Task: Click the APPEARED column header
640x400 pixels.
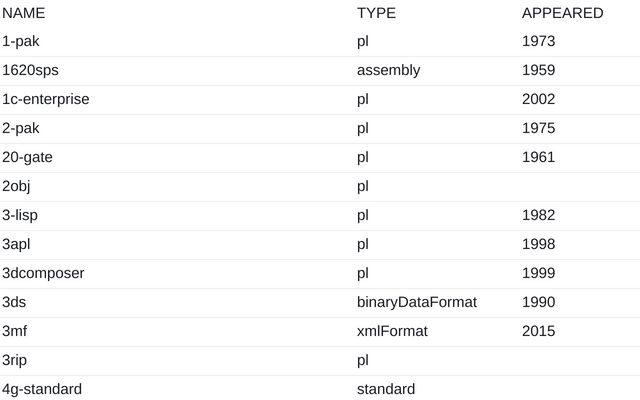Action: [562, 13]
